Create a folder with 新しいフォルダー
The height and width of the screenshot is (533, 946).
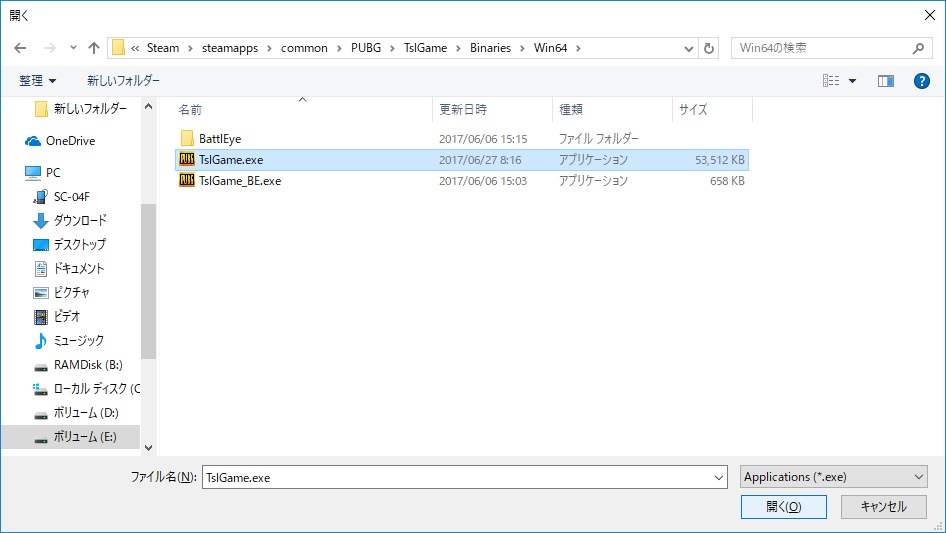click(x=124, y=81)
